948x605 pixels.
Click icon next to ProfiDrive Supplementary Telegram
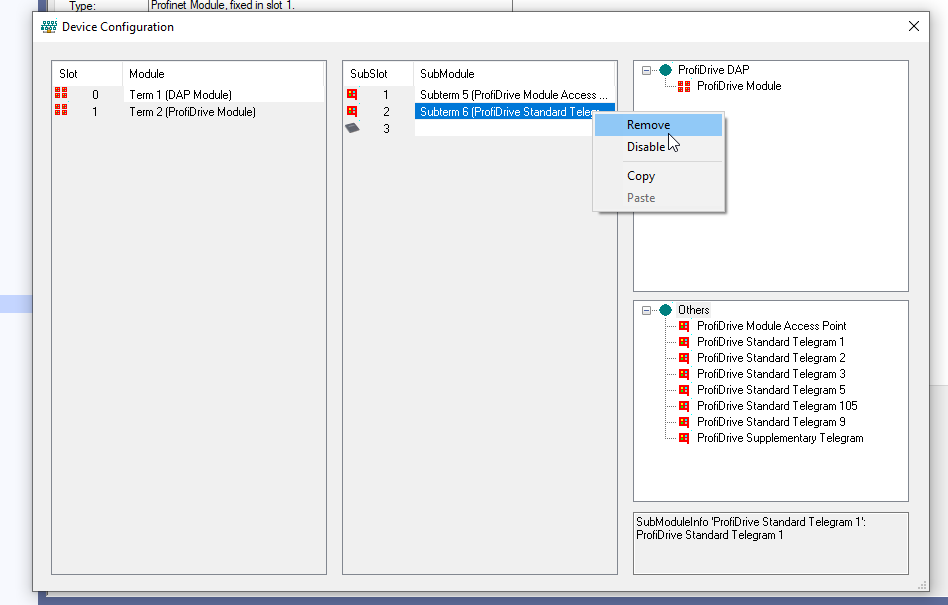(x=684, y=438)
